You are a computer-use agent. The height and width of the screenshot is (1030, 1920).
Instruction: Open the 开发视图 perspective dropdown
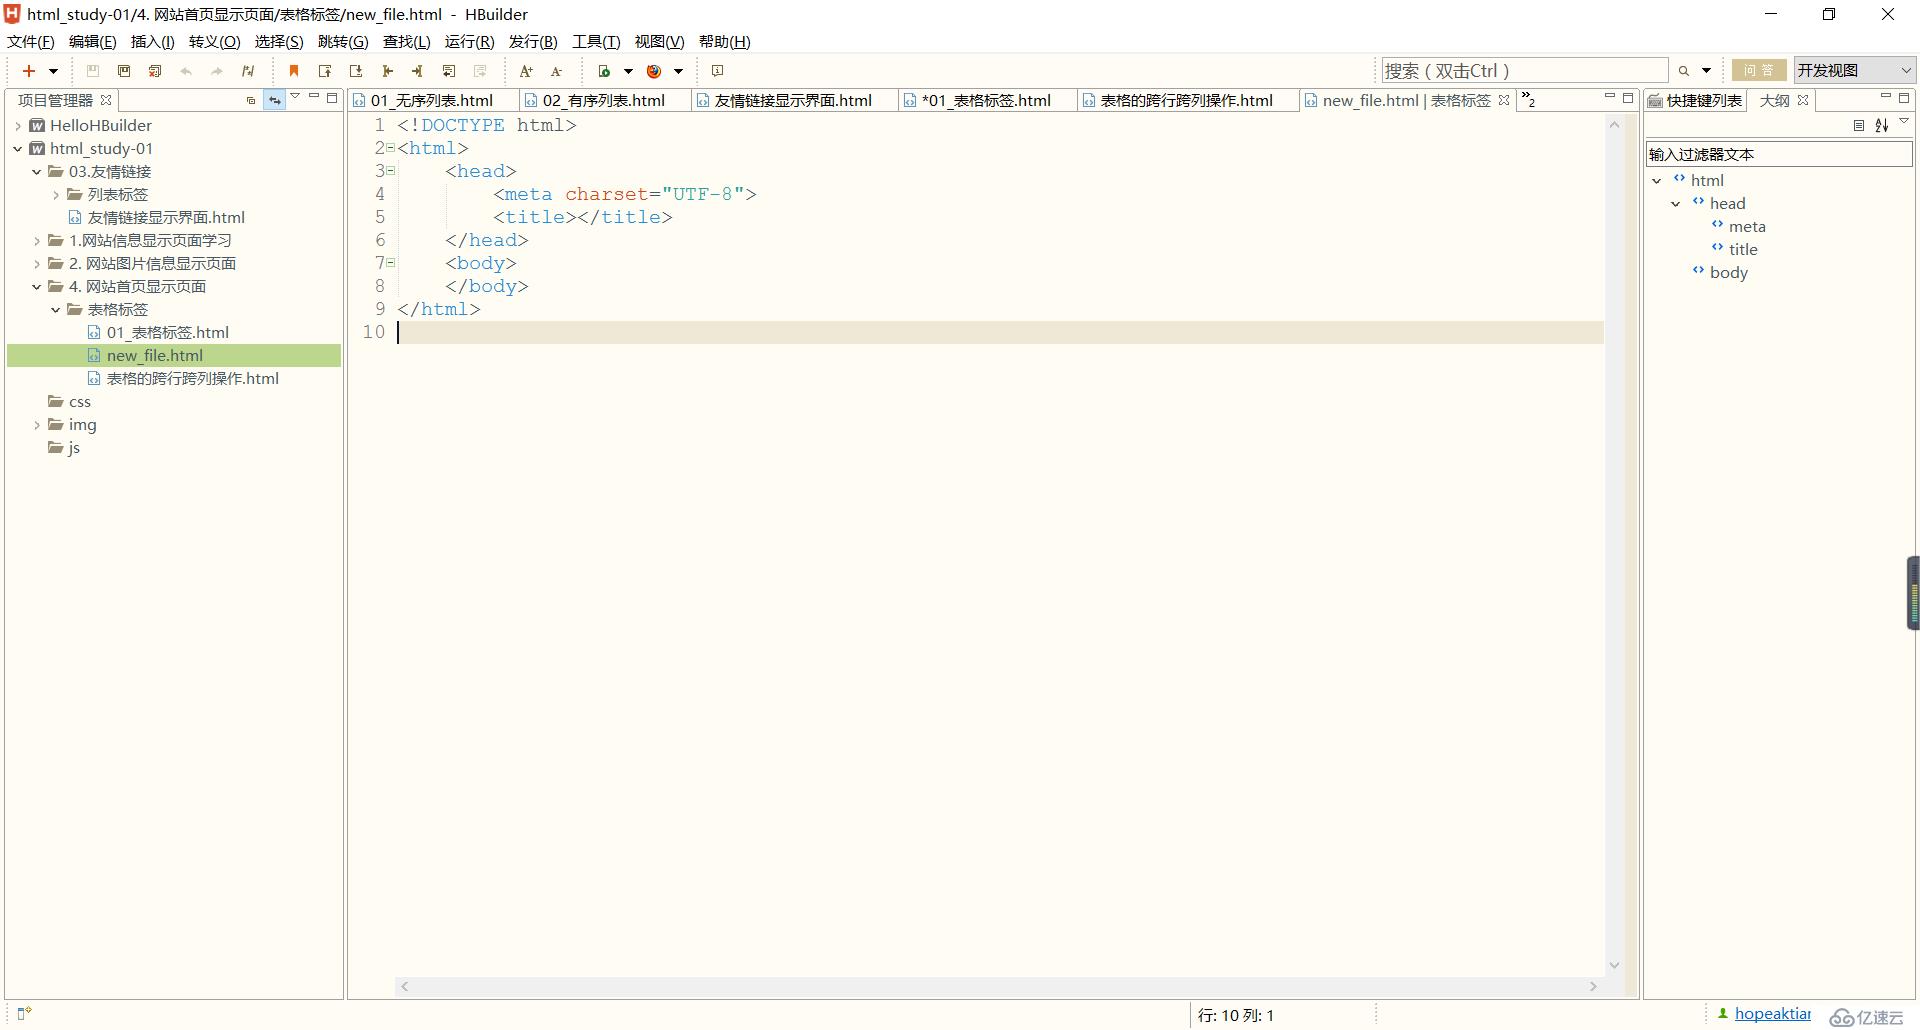1855,70
